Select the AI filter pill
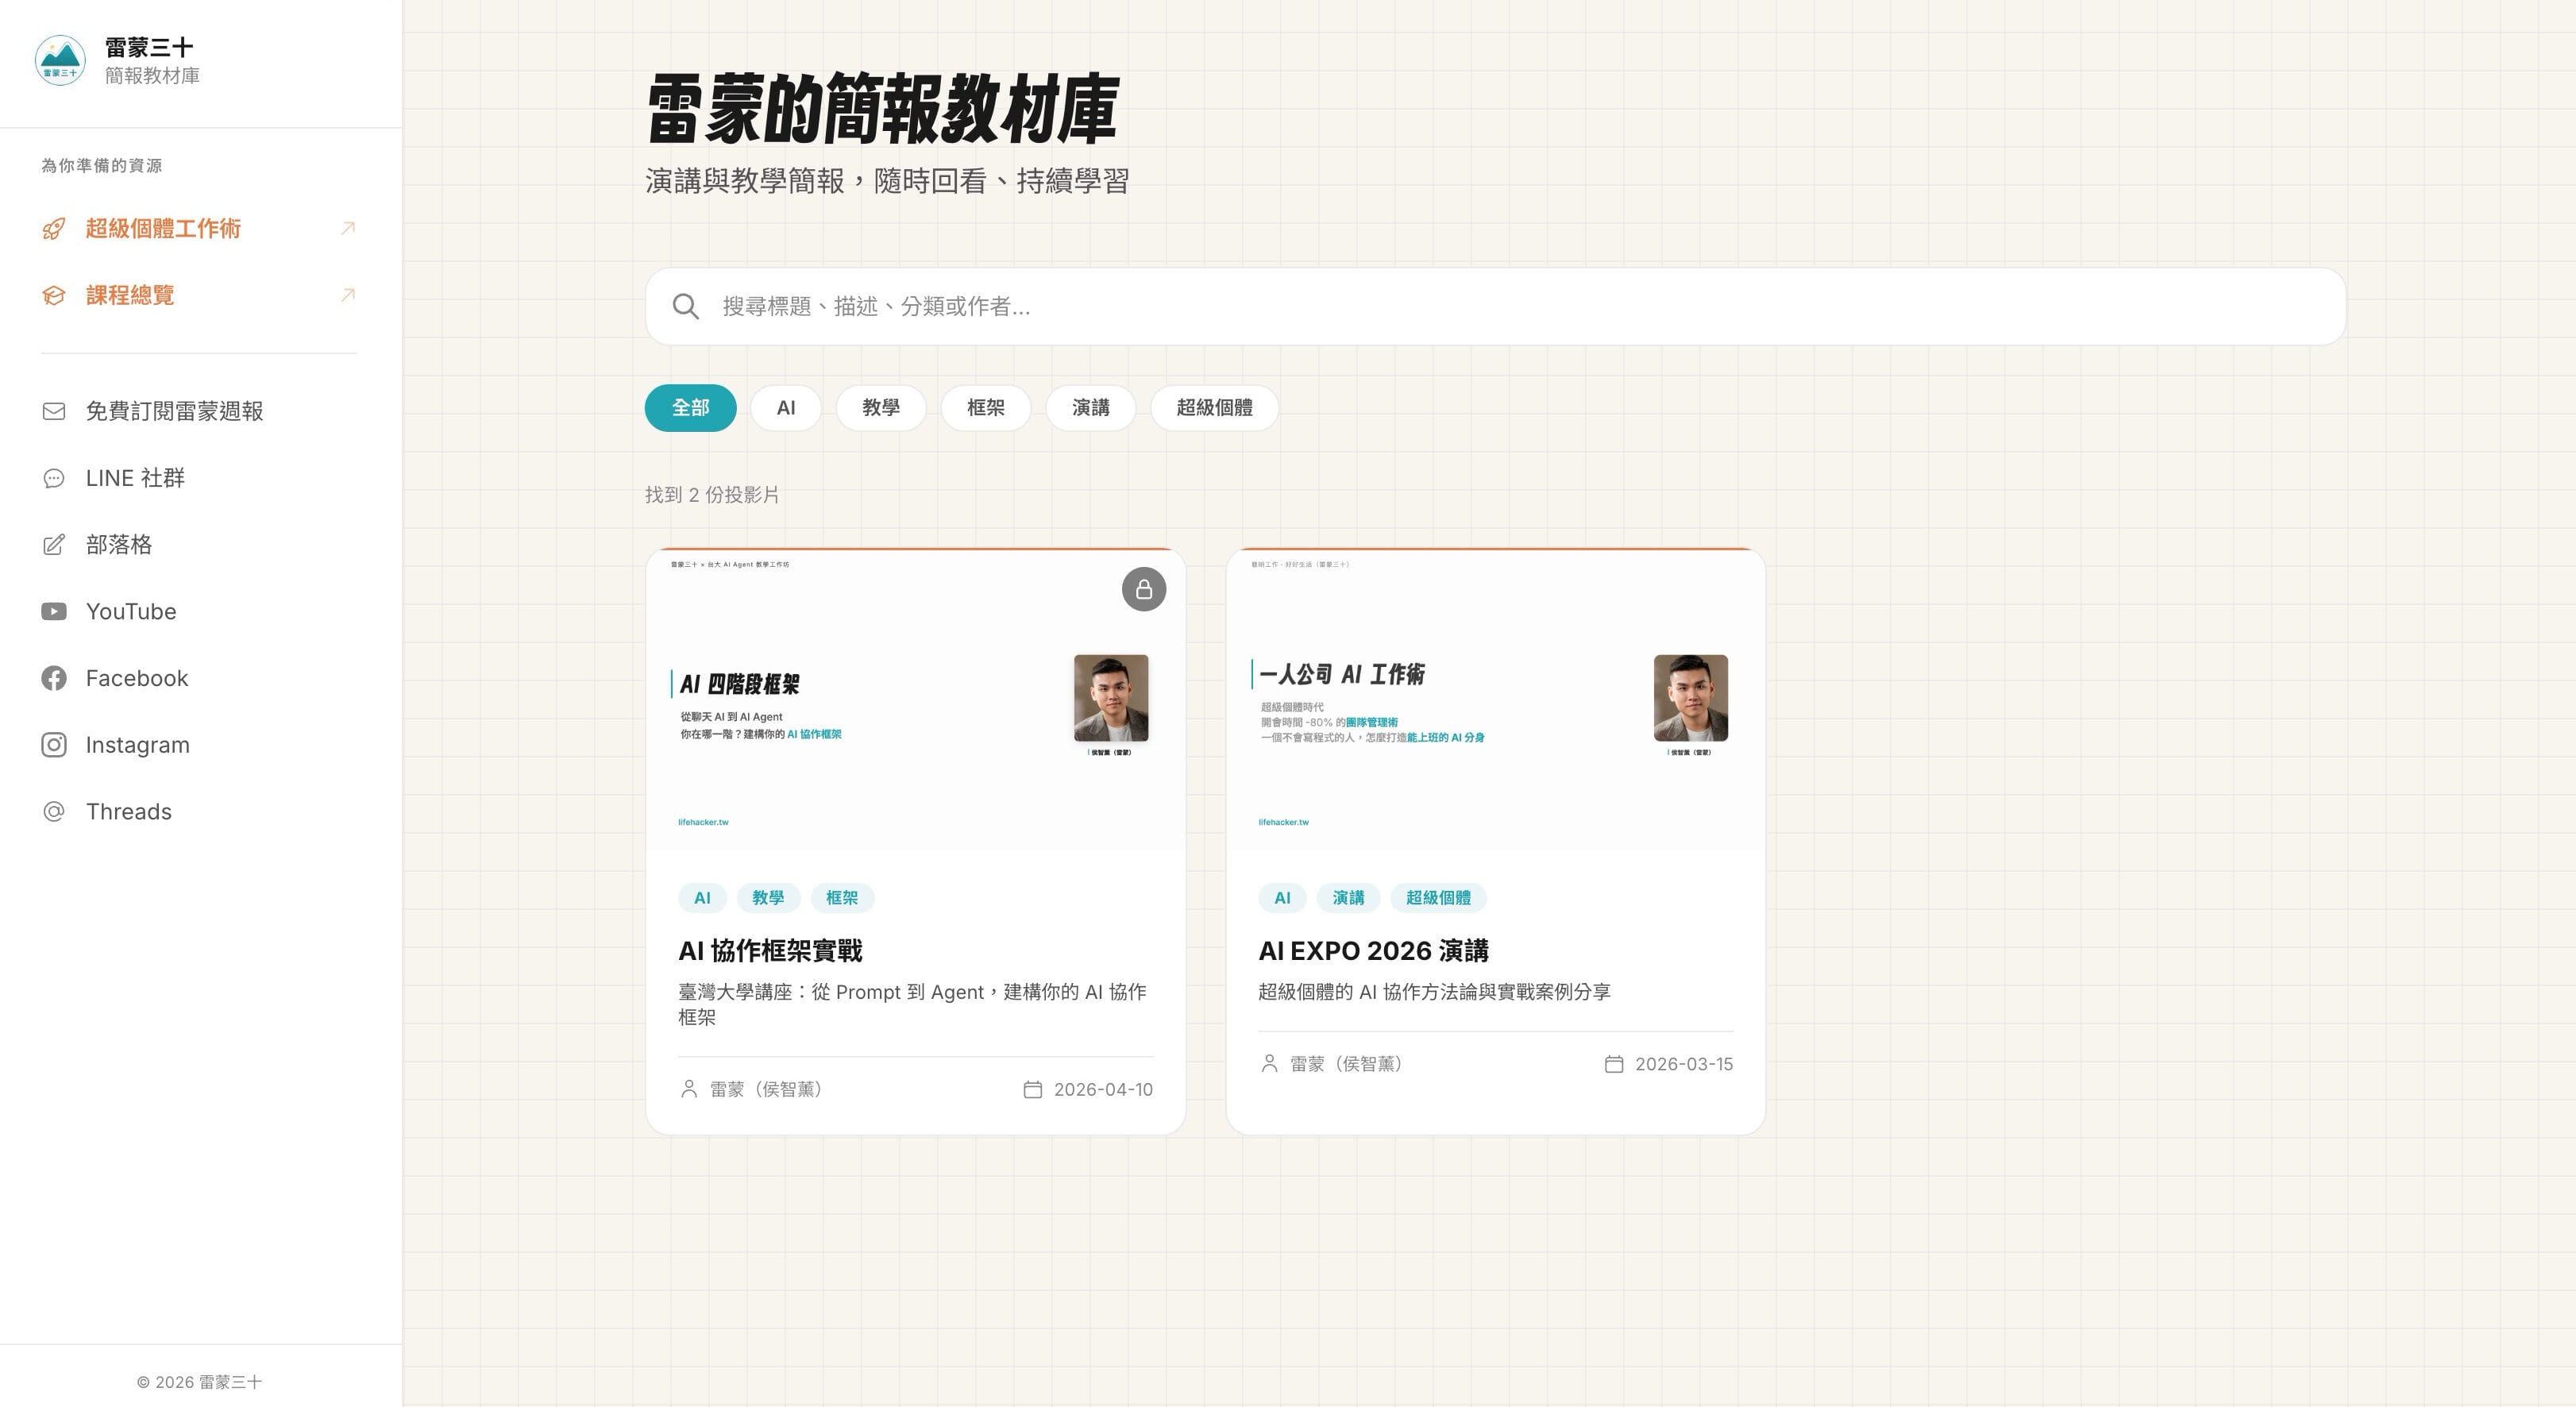The width and height of the screenshot is (2576, 1407). click(786, 407)
